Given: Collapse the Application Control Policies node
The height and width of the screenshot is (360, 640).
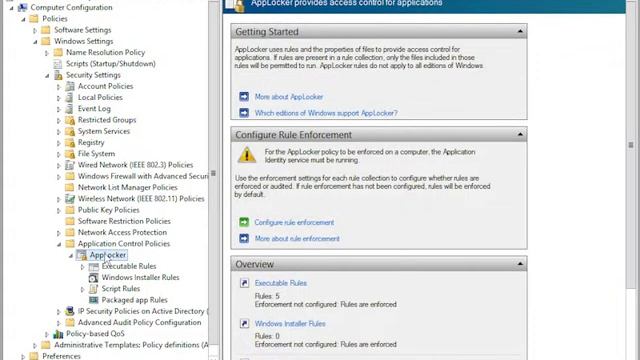Looking at the screenshot, I should point(59,244).
